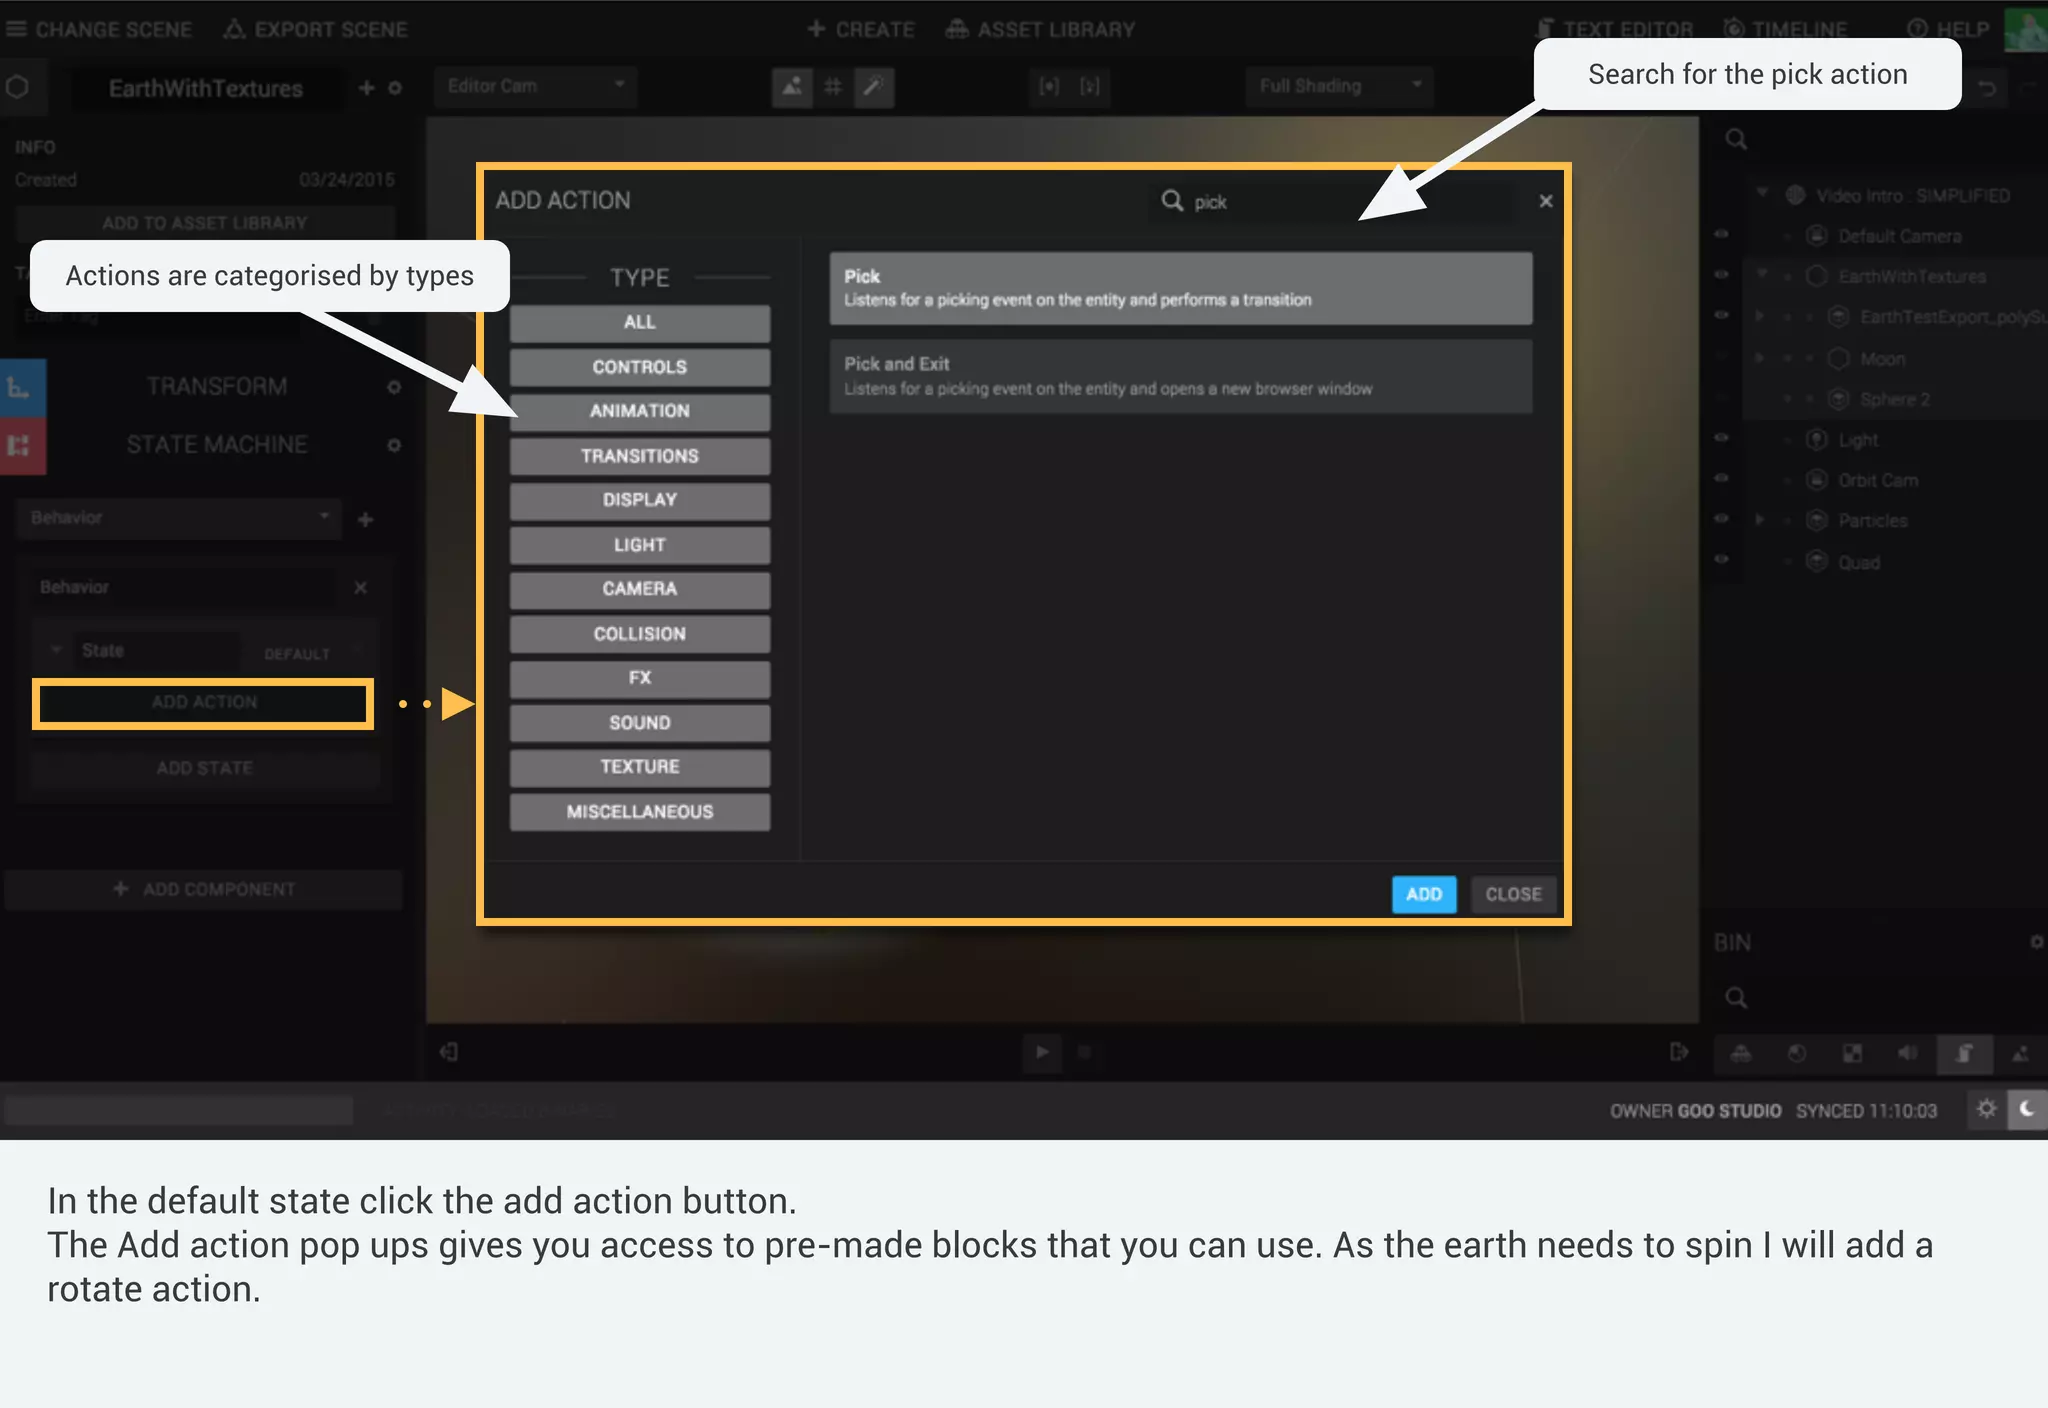
Task: Toggle visibility eye for Quad entity
Action: coord(1721,560)
